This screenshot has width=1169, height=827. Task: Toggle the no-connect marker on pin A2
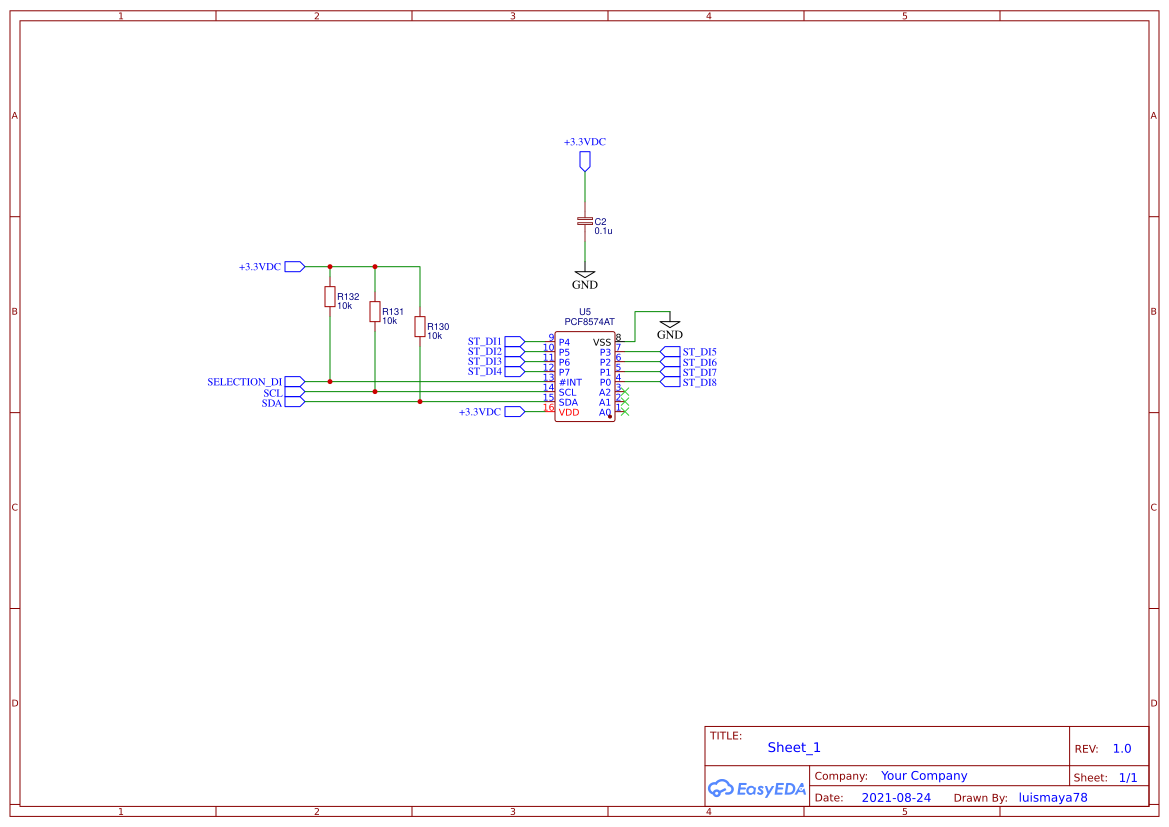(x=625, y=391)
